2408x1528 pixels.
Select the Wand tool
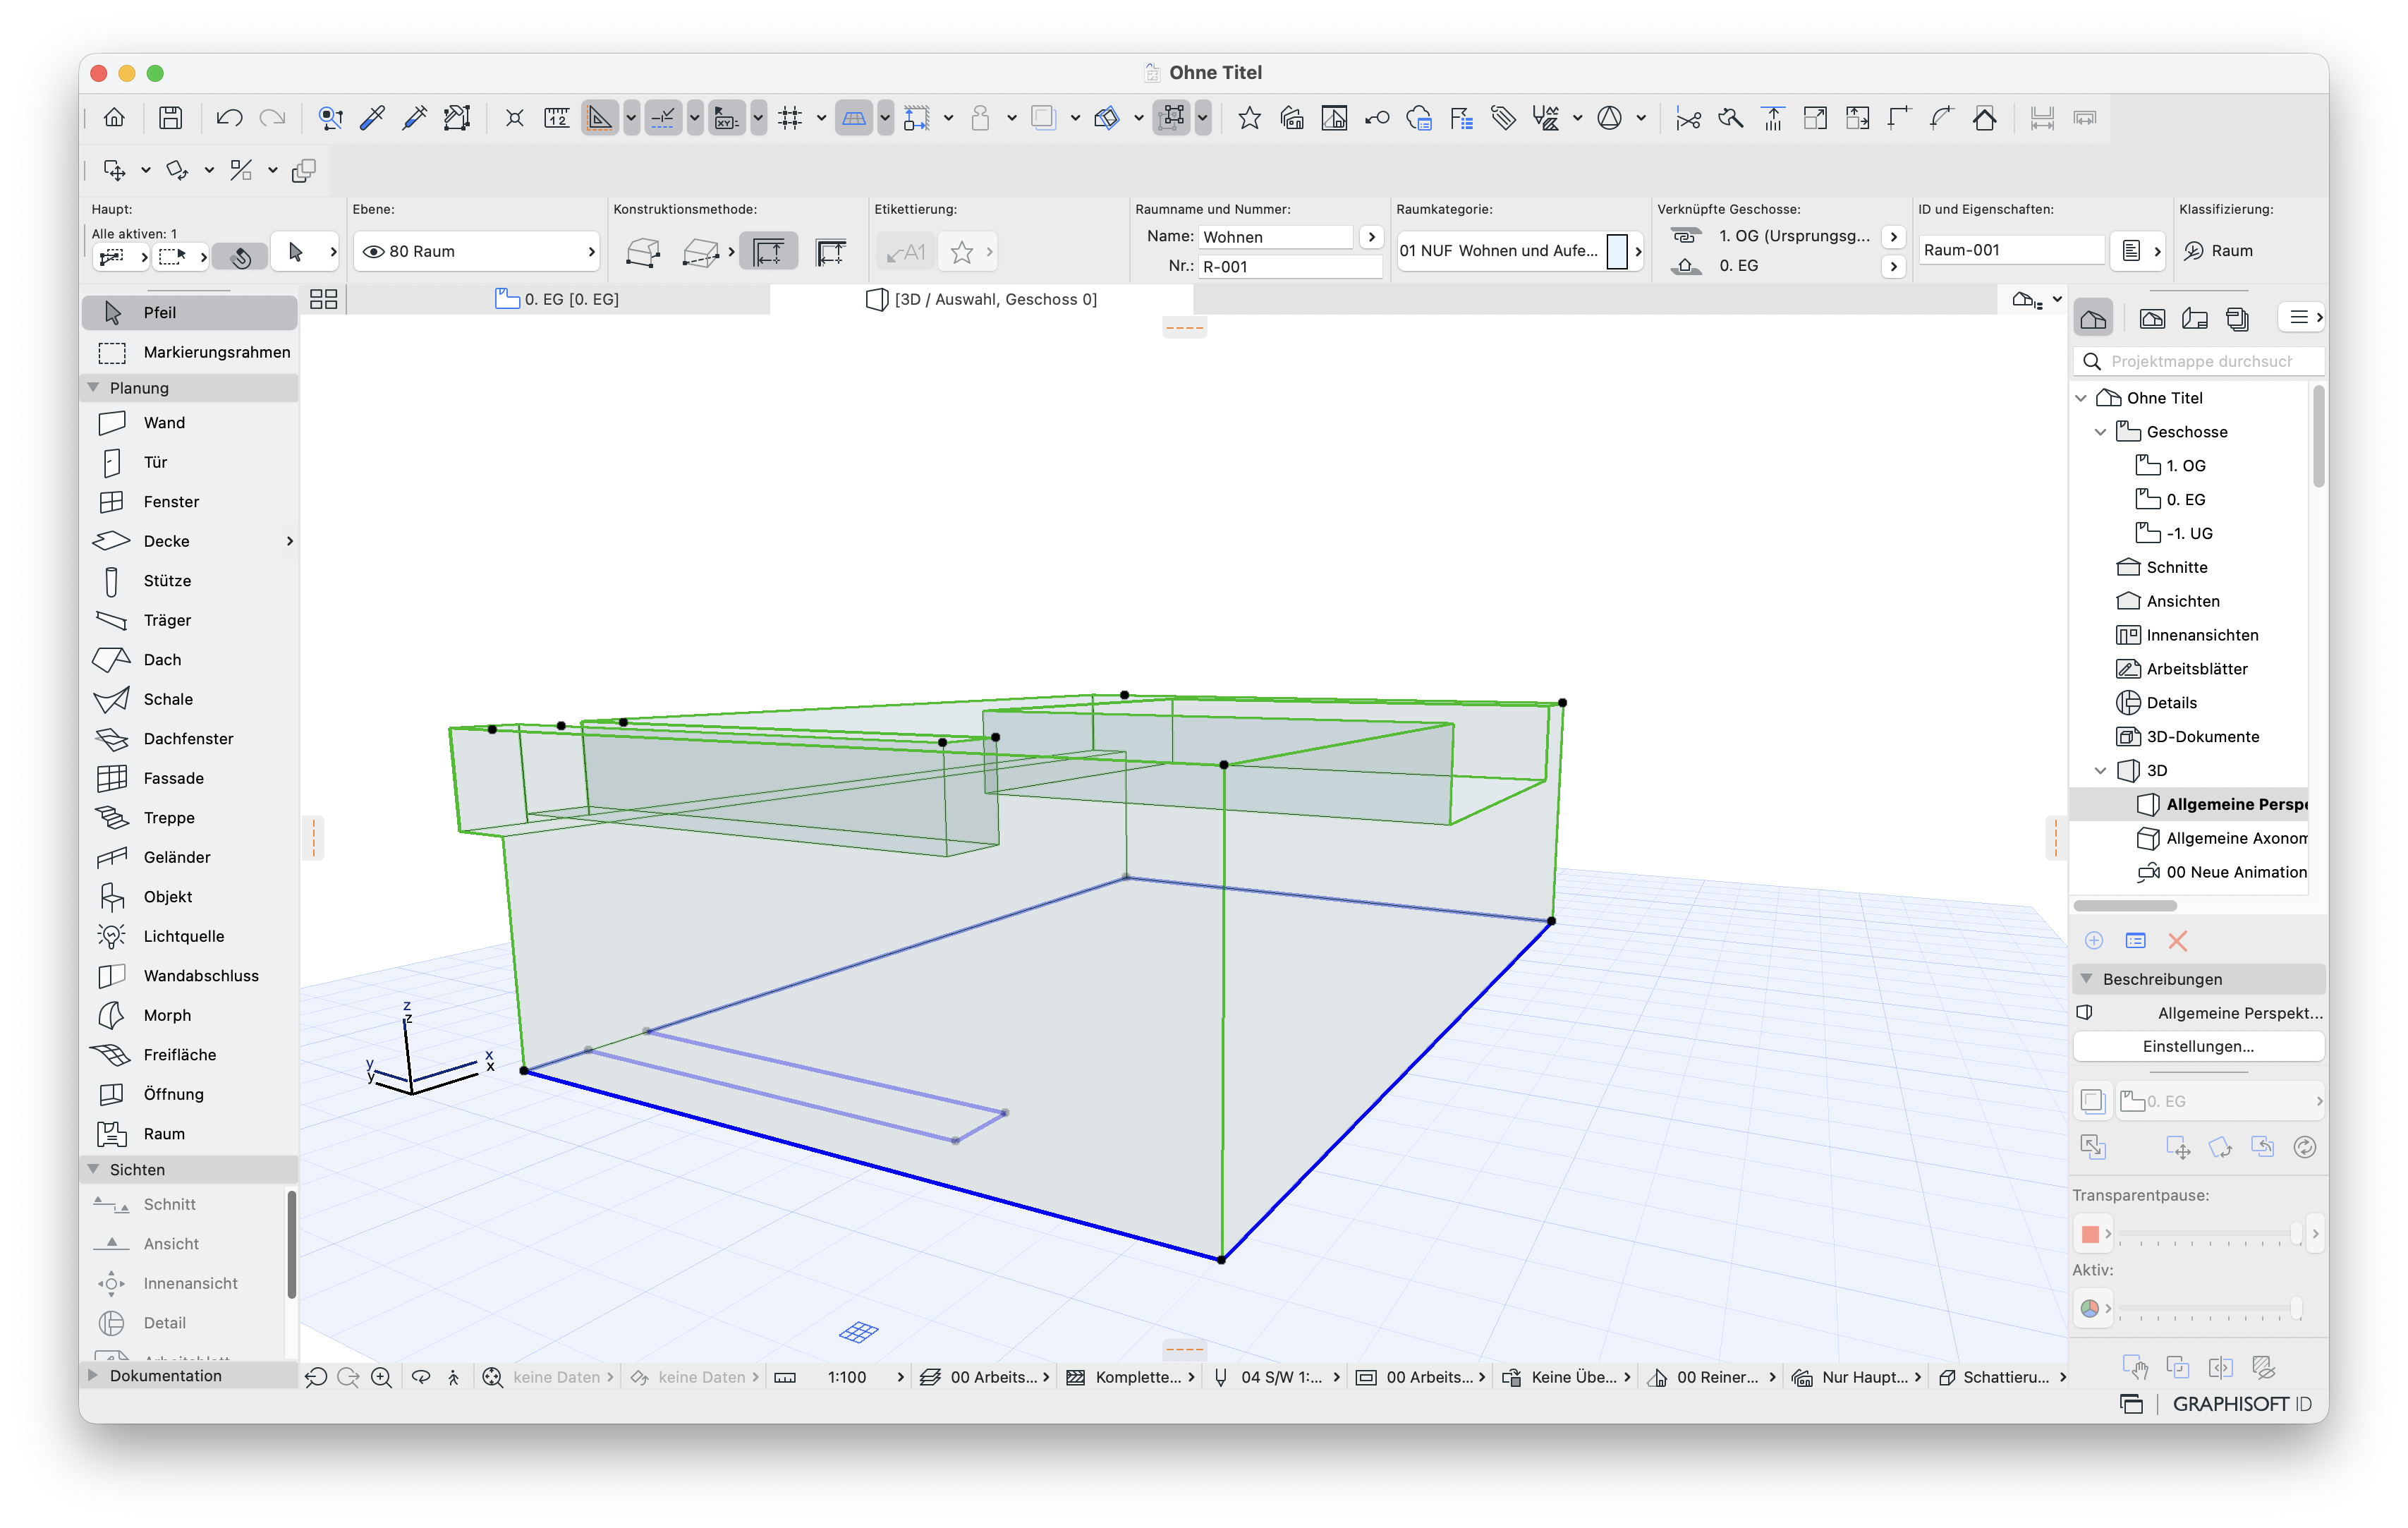[189, 423]
